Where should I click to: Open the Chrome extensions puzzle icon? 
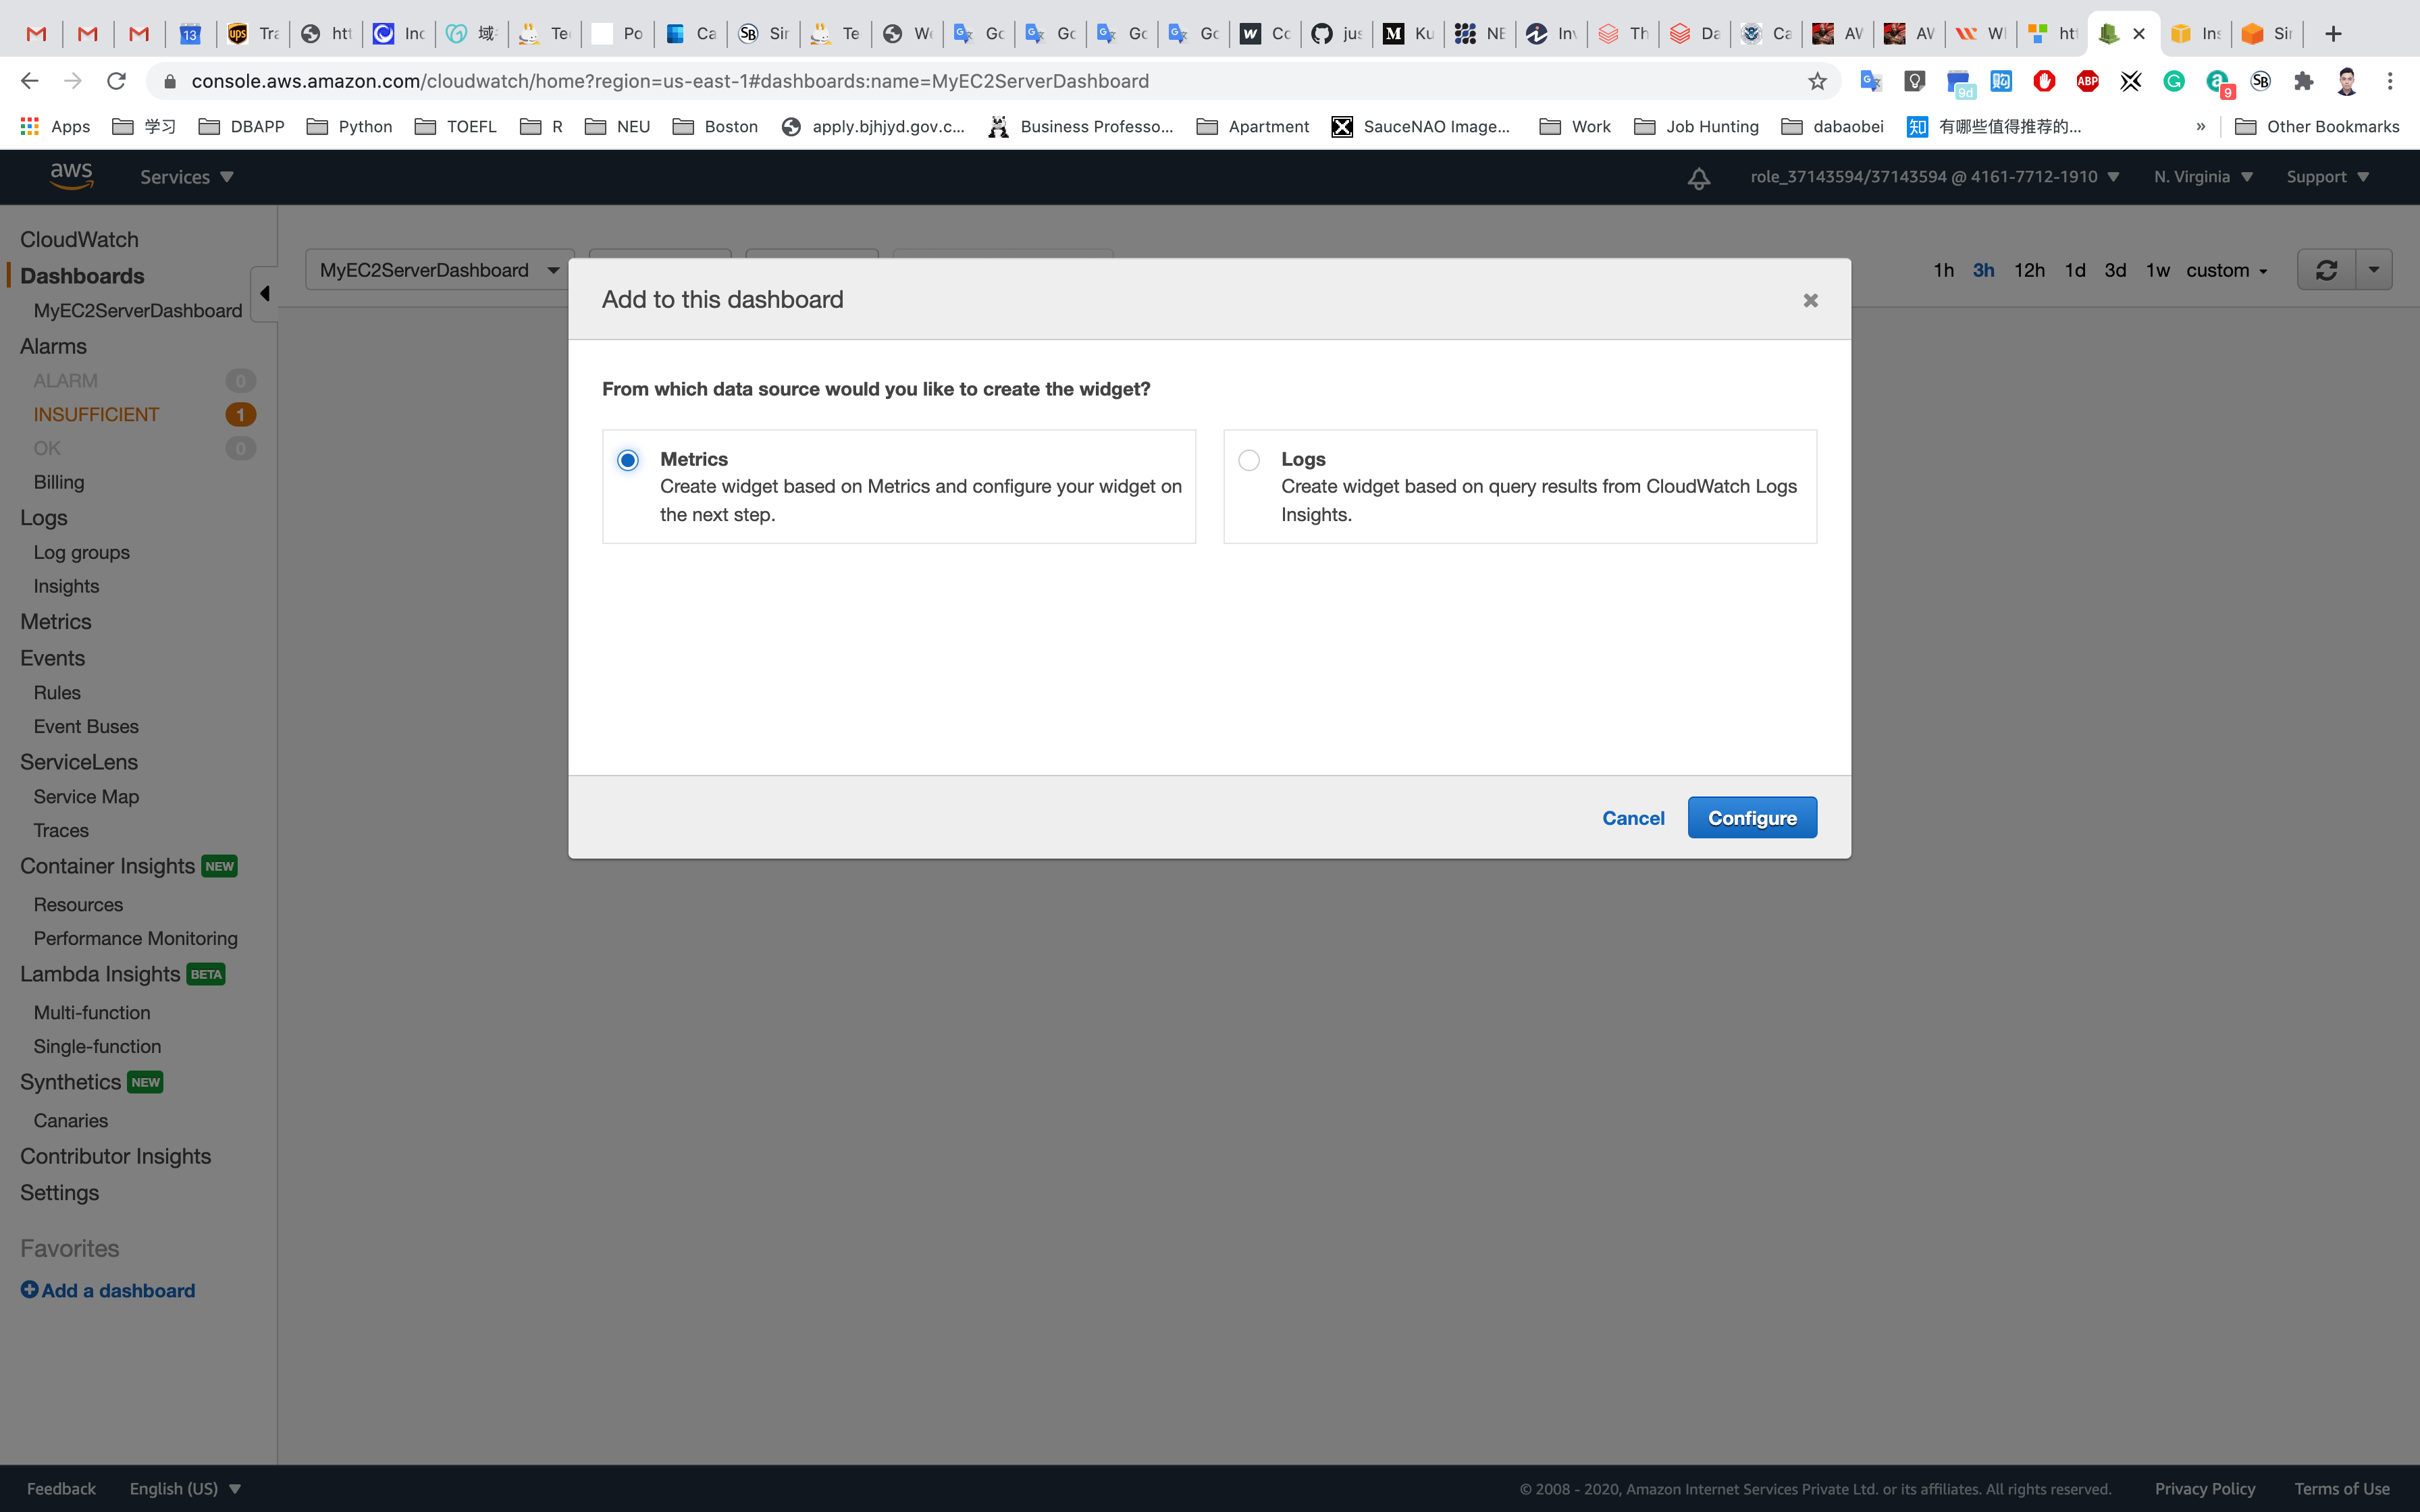(x=2304, y=81)
